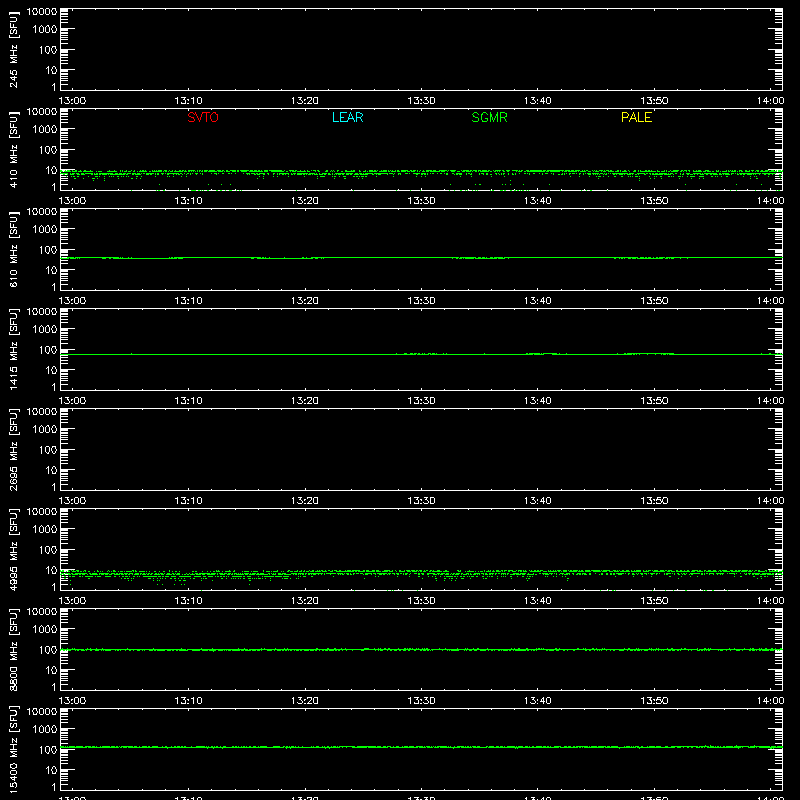Click the red SVTO station label

(203, 117)
